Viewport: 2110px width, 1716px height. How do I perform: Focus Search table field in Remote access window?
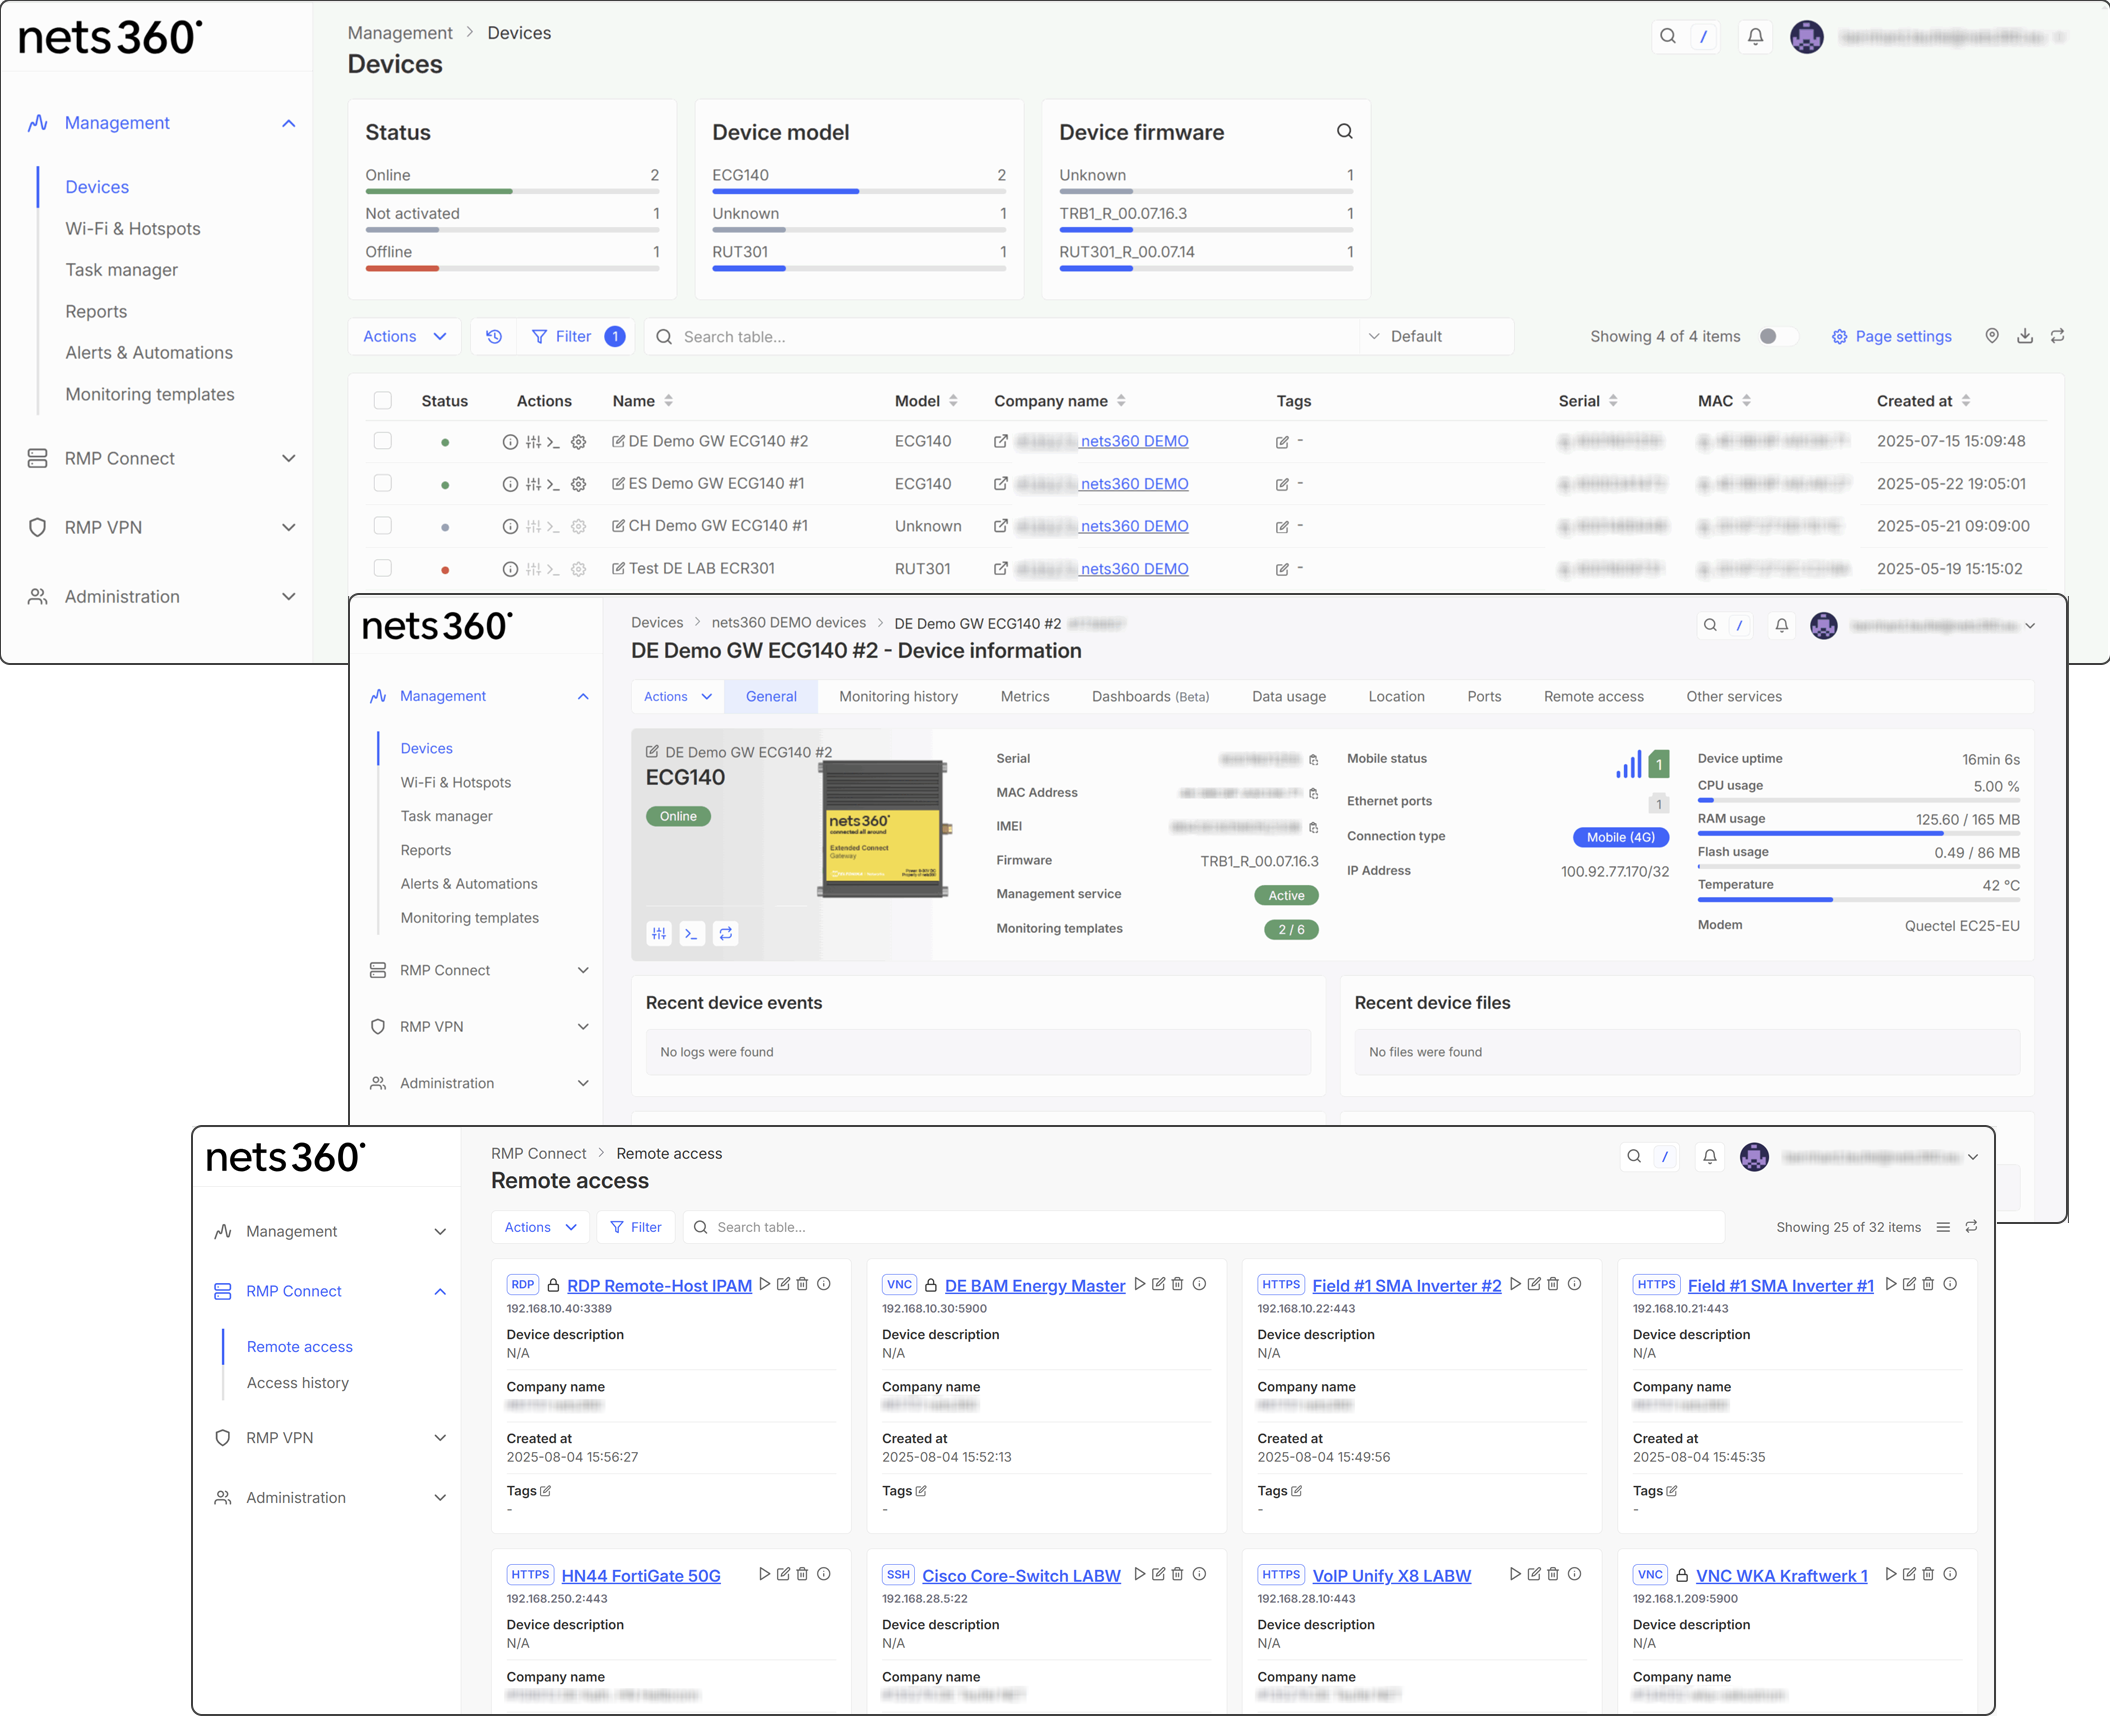1204,1227
